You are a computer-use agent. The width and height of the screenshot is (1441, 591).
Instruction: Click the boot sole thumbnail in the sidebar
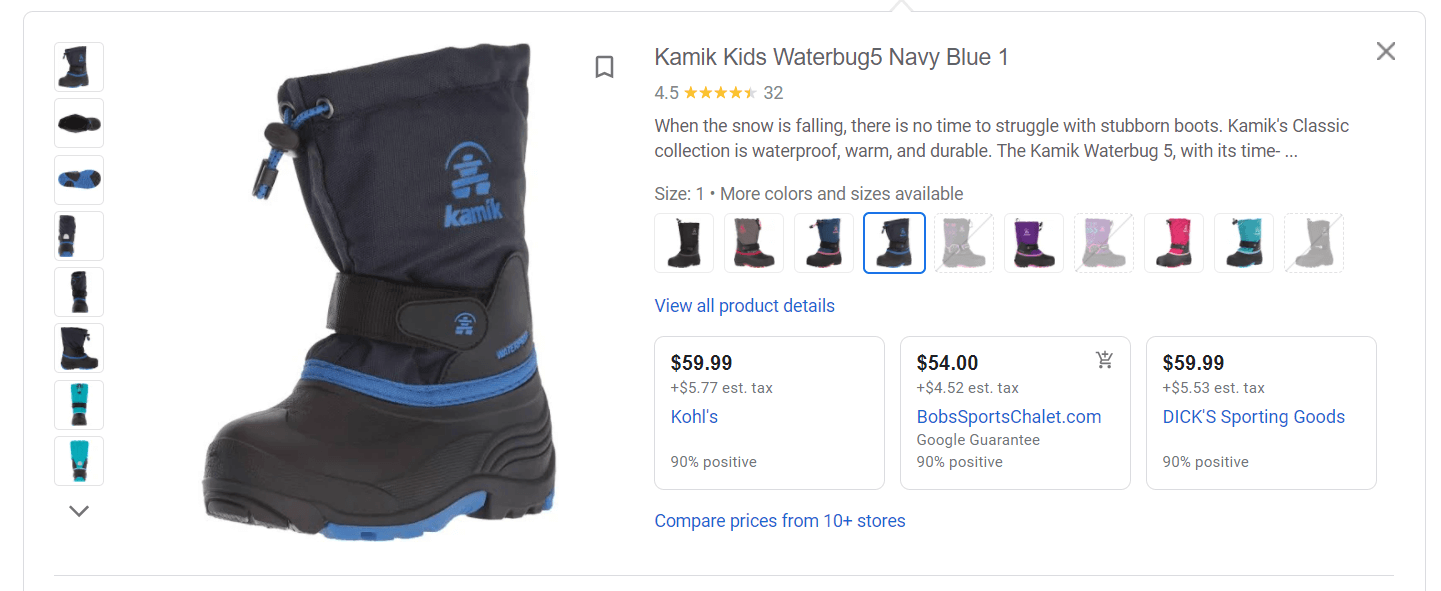click(x=78, y=179)
